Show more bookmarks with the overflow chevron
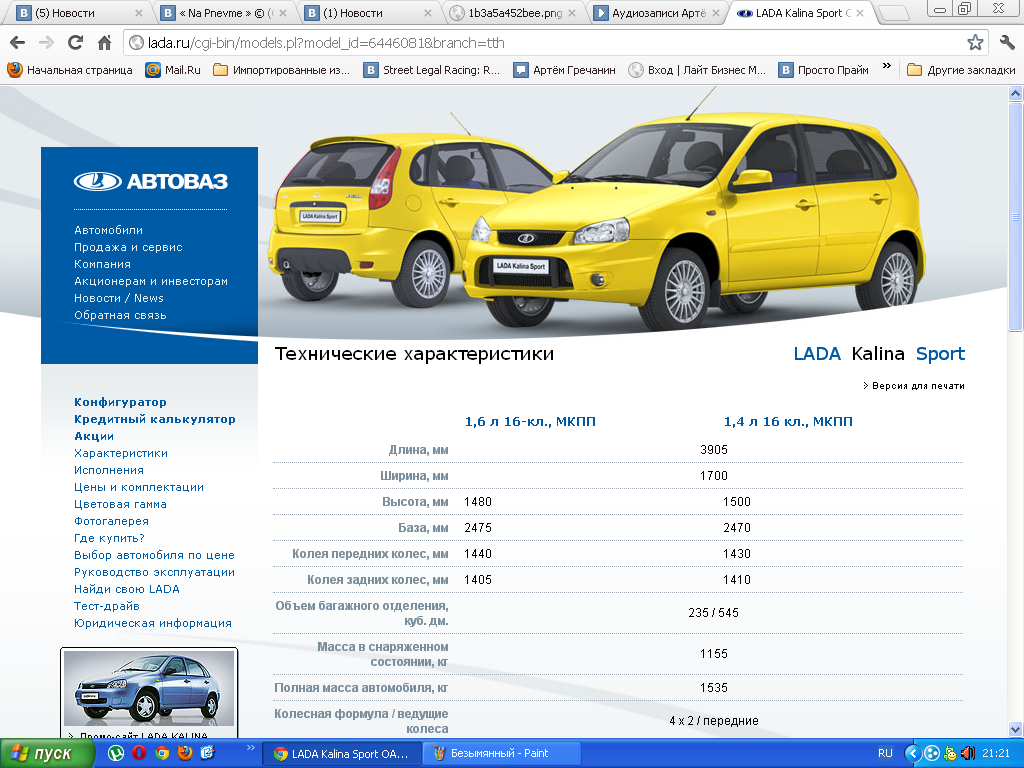The image size is (1024, 768). [886, 66]
